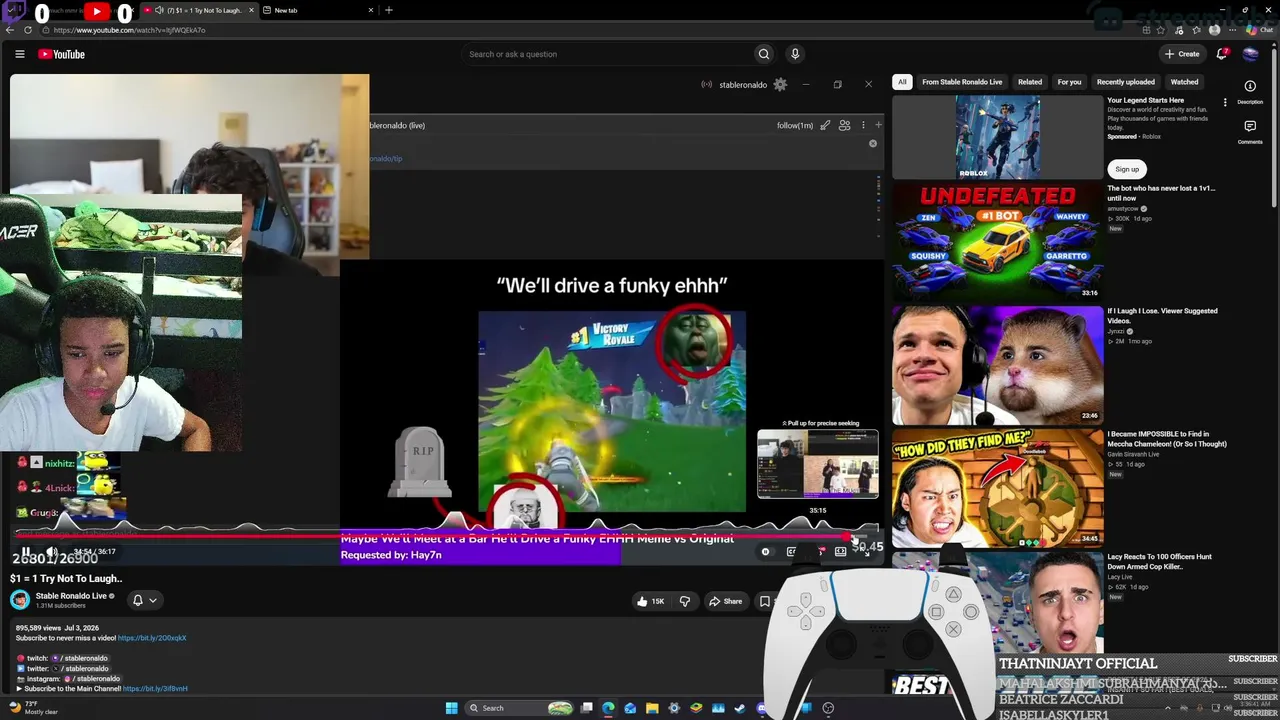1280x720 pixels.
Task: Open the I Became IMPOSSIBLE to Find title
Action: tap(1167, 439)
